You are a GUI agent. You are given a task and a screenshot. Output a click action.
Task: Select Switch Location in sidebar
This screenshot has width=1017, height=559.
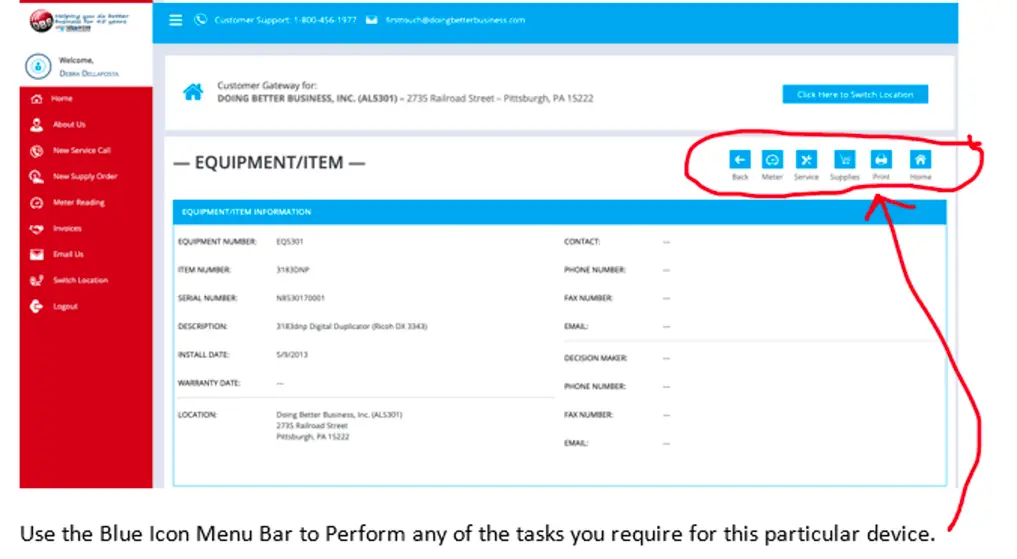80,281
